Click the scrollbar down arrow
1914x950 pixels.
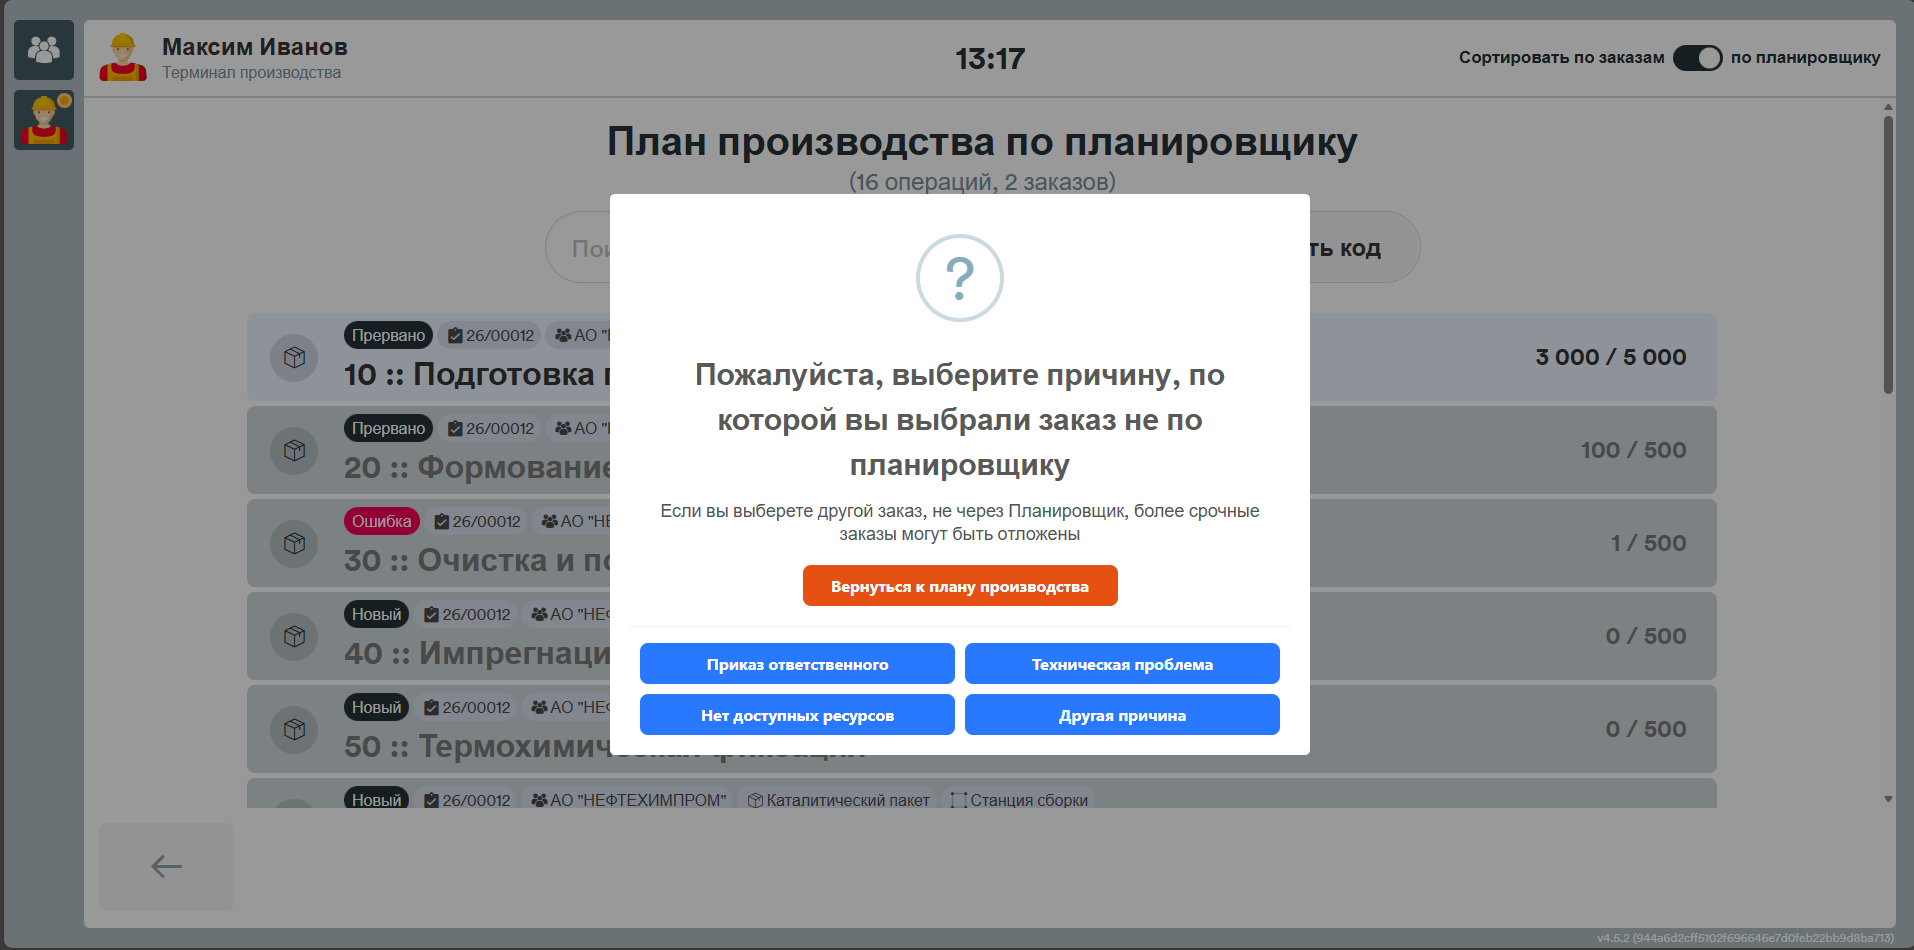pos(1888,799)
